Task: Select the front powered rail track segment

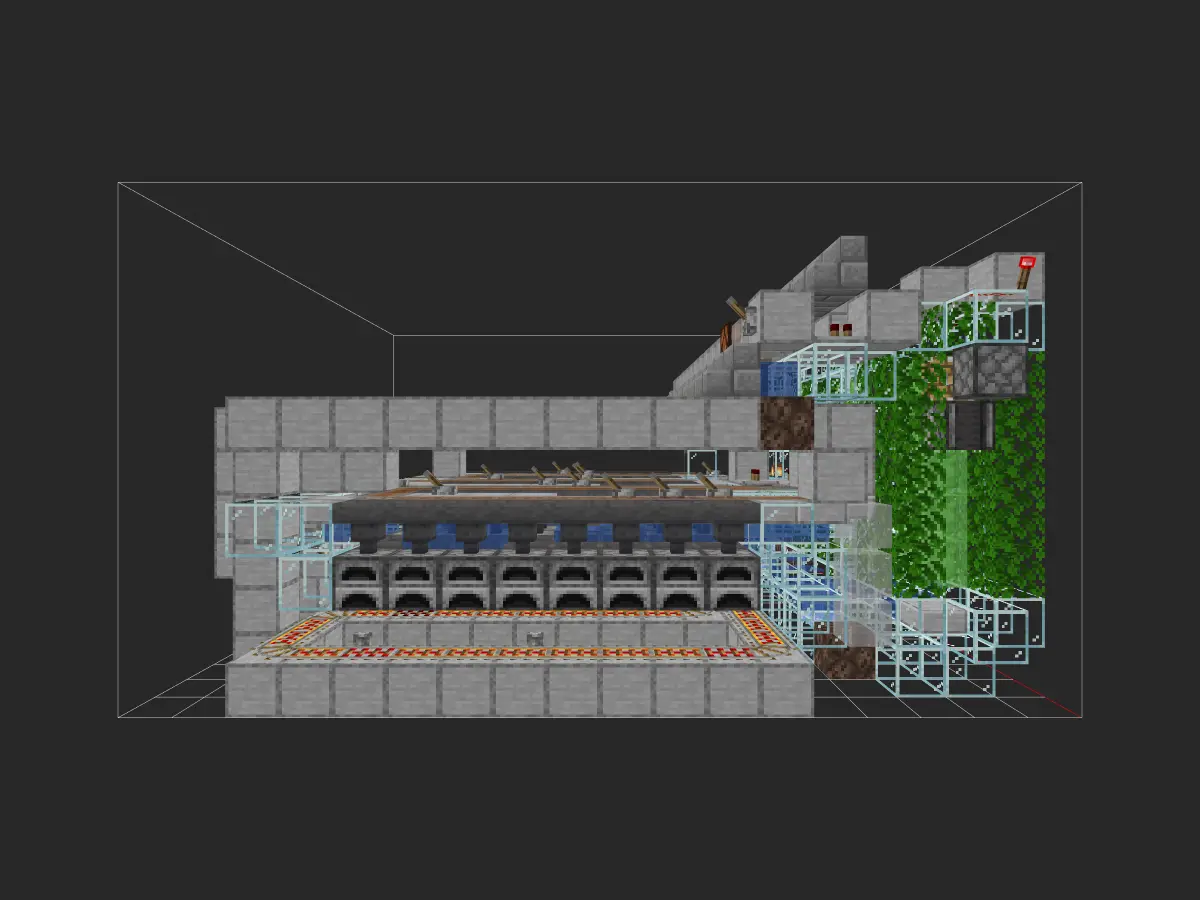Action: pyautogui.click(x=520, y=654)
